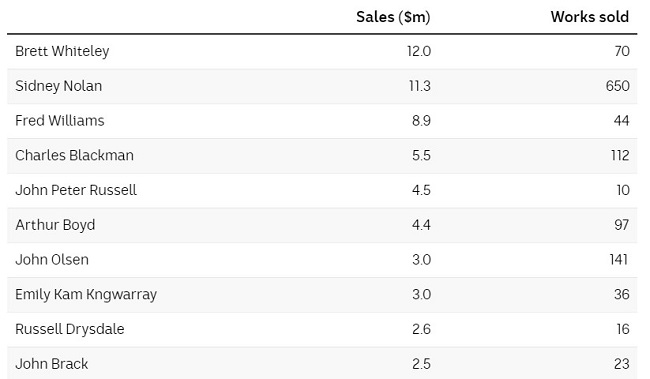
Task: Select the Sidney Nolan artist name
Action: click(x=58, y=86)
